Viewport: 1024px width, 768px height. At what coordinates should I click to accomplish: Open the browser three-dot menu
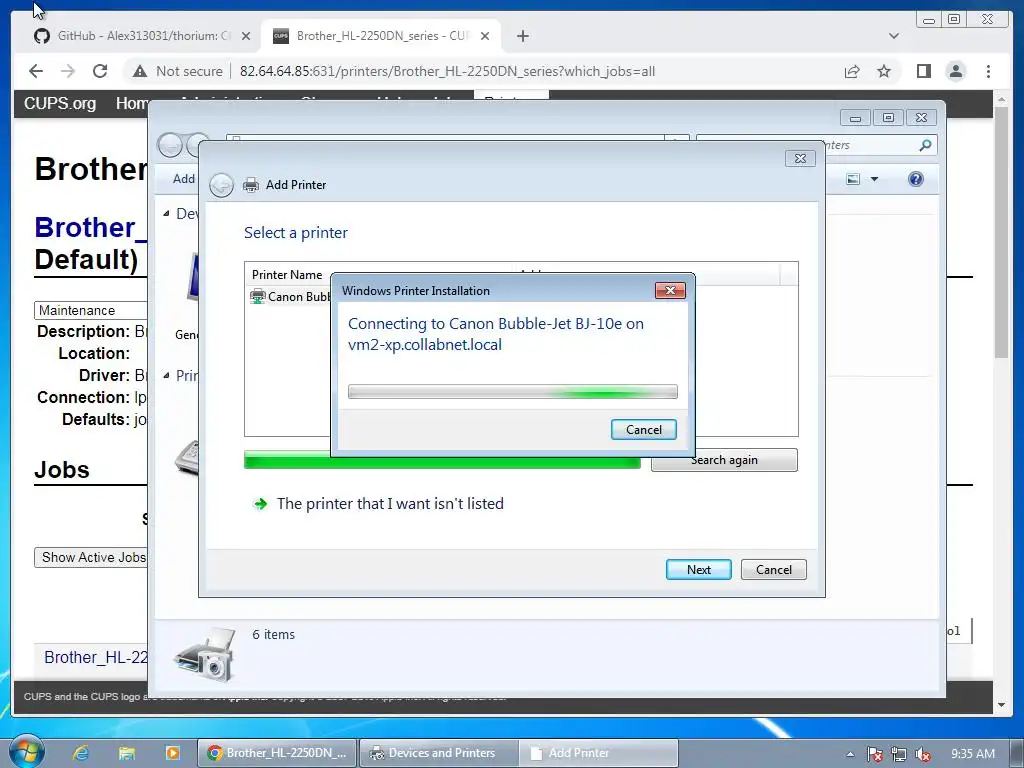[988, 71]
